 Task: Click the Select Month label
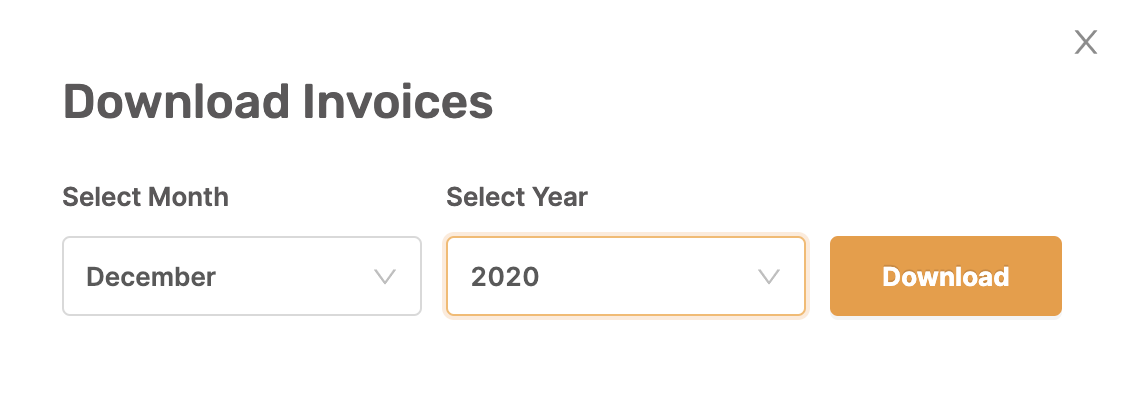[145, 197]
